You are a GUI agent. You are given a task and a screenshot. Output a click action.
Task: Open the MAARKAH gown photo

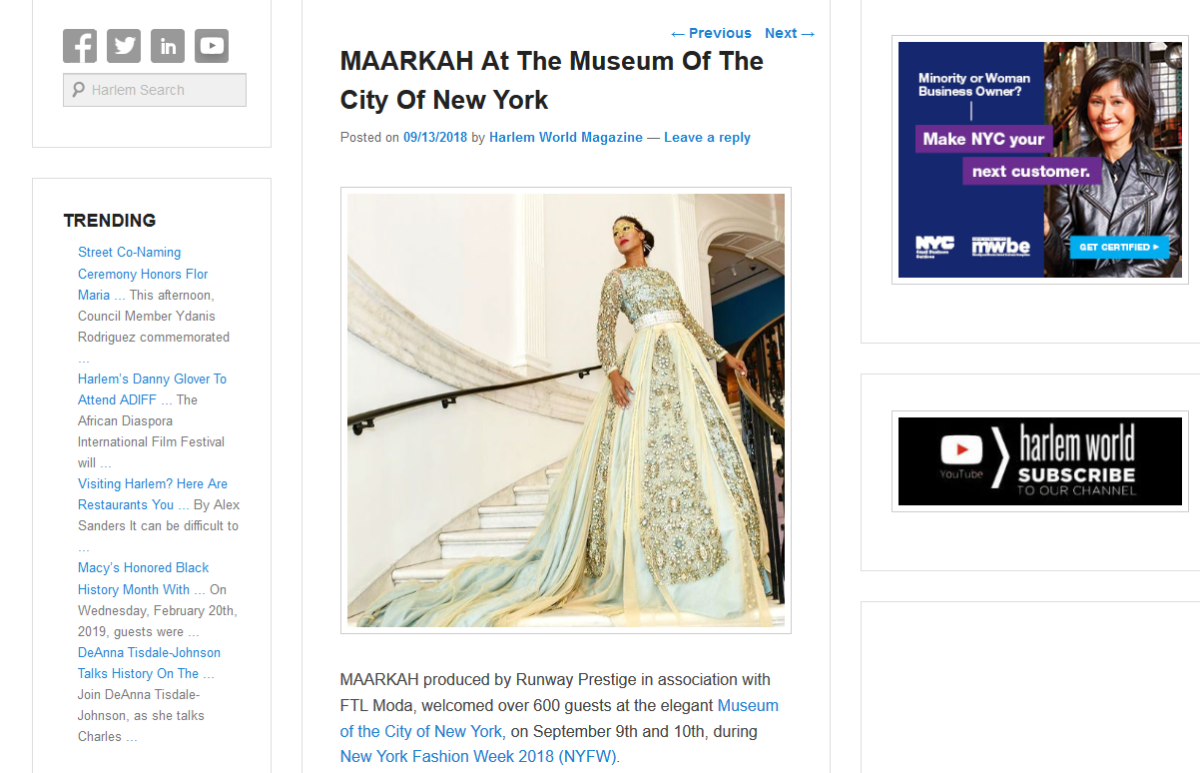click(x=566, y=410)
